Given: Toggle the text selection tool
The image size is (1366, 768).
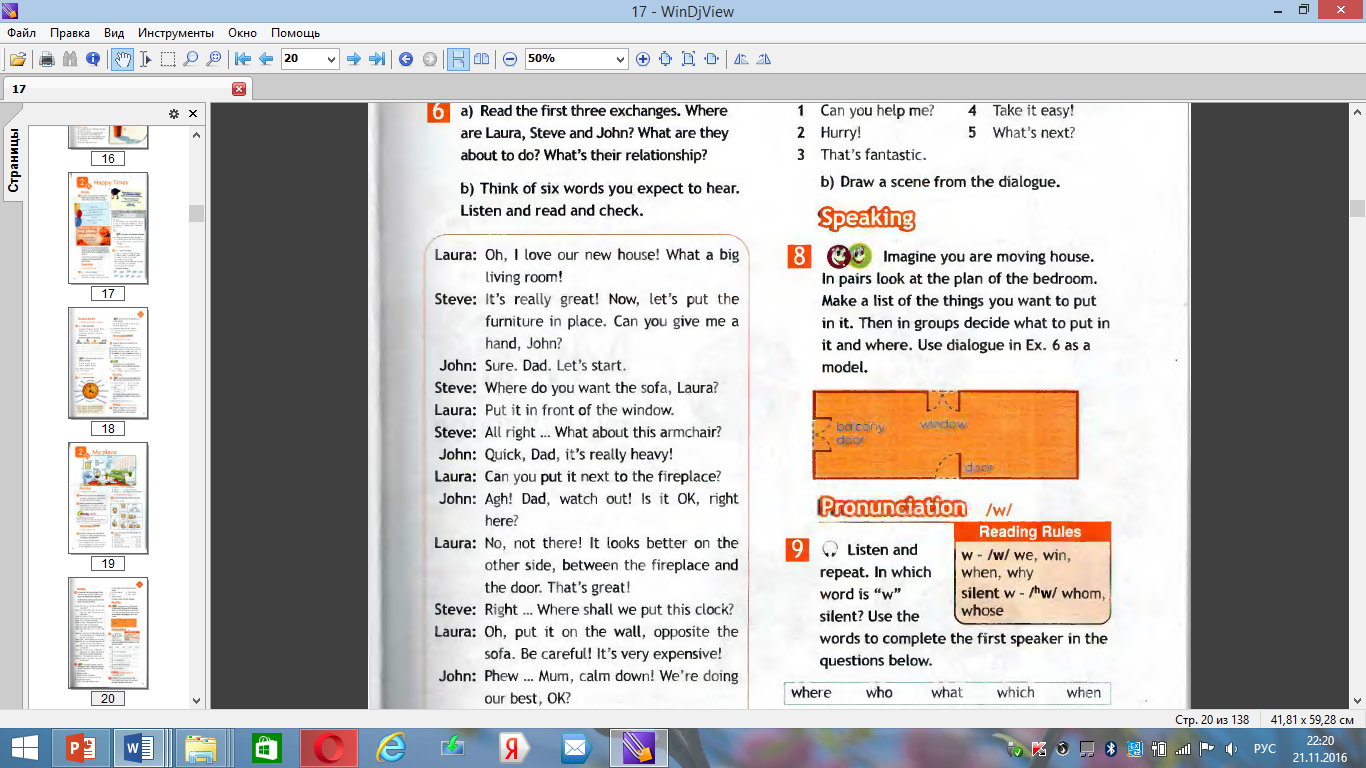Looking at the screenshot, I should coord(146,59).
